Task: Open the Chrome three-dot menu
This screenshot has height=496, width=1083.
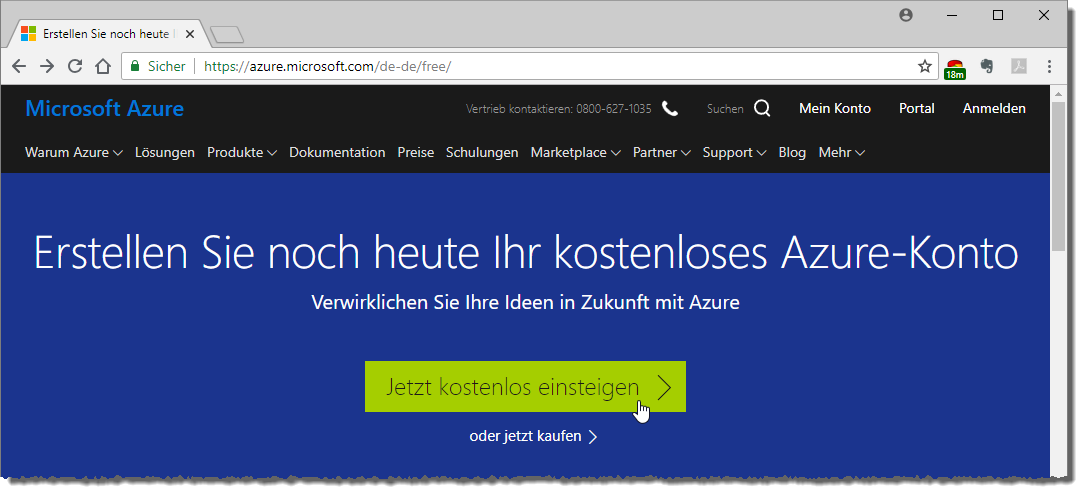Action: tap(1049, 66)
